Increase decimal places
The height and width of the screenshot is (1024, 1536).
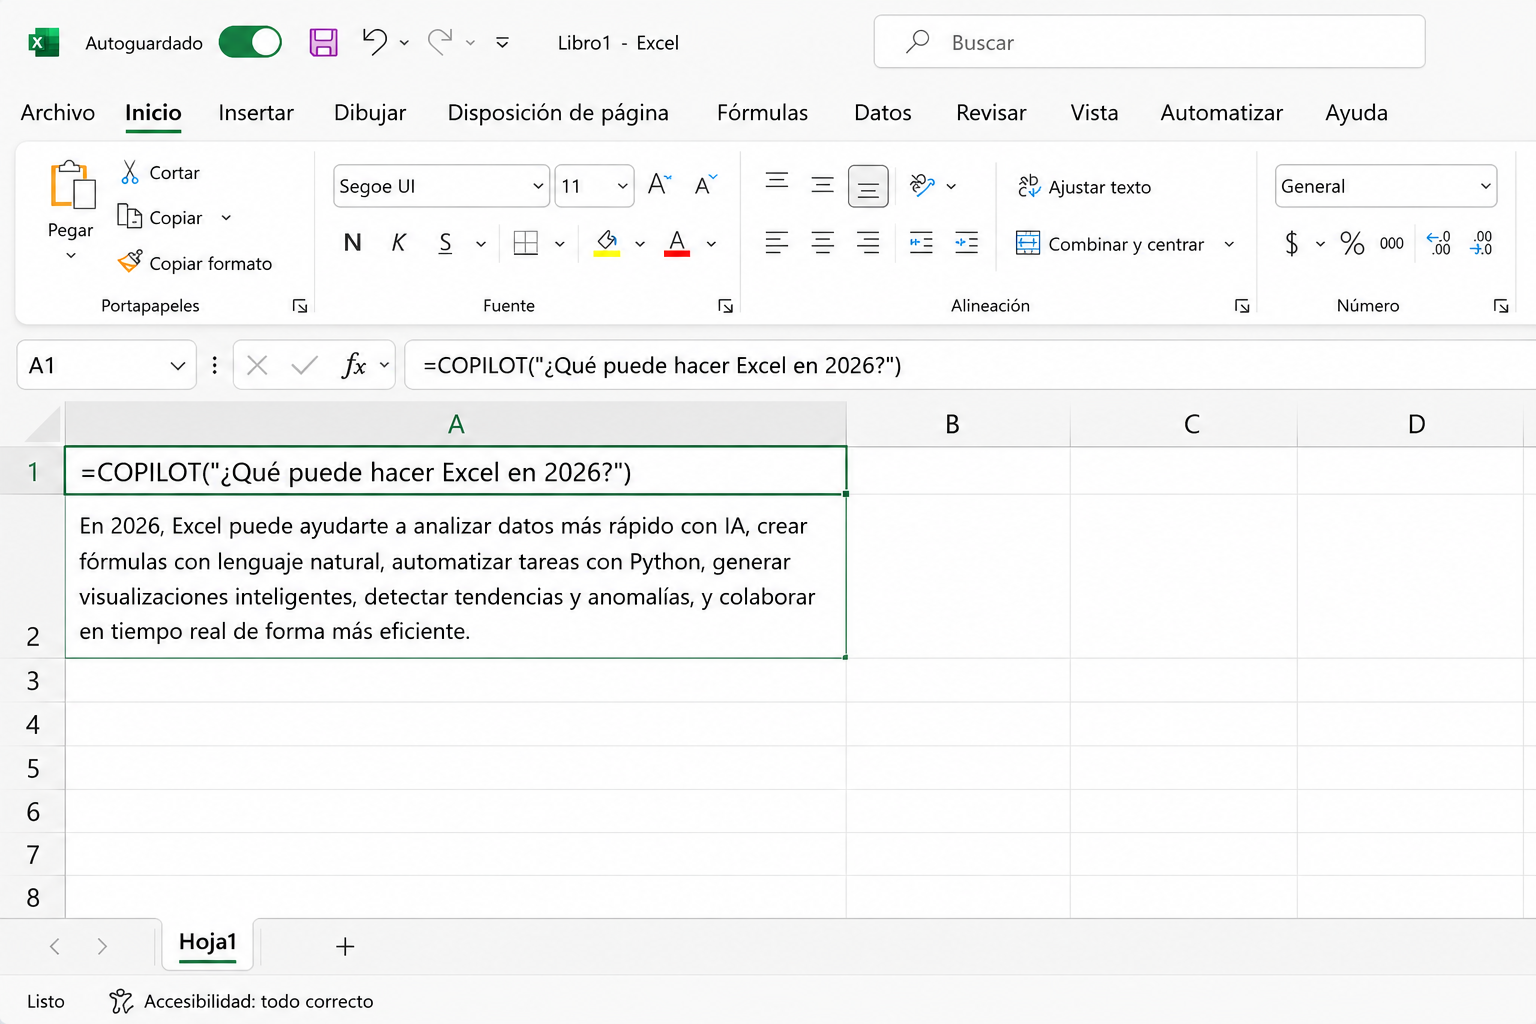[1439, 243]
